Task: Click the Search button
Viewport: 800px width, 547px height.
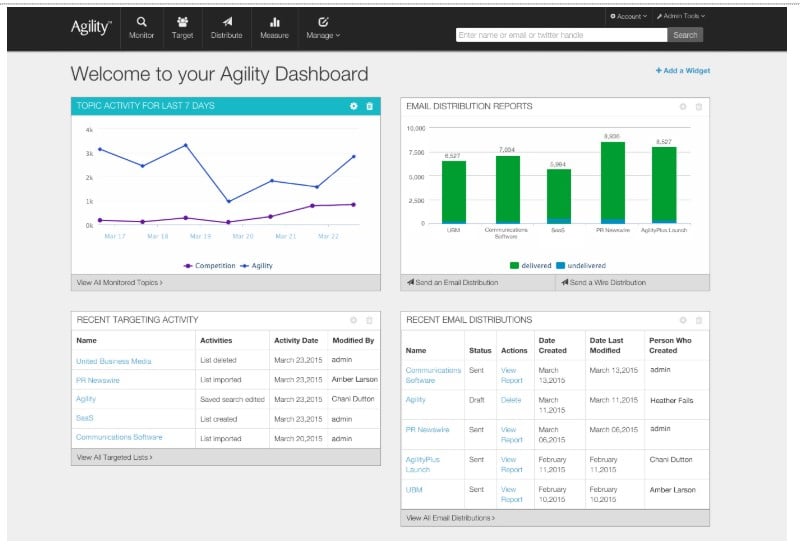Action: click(685, 35)
